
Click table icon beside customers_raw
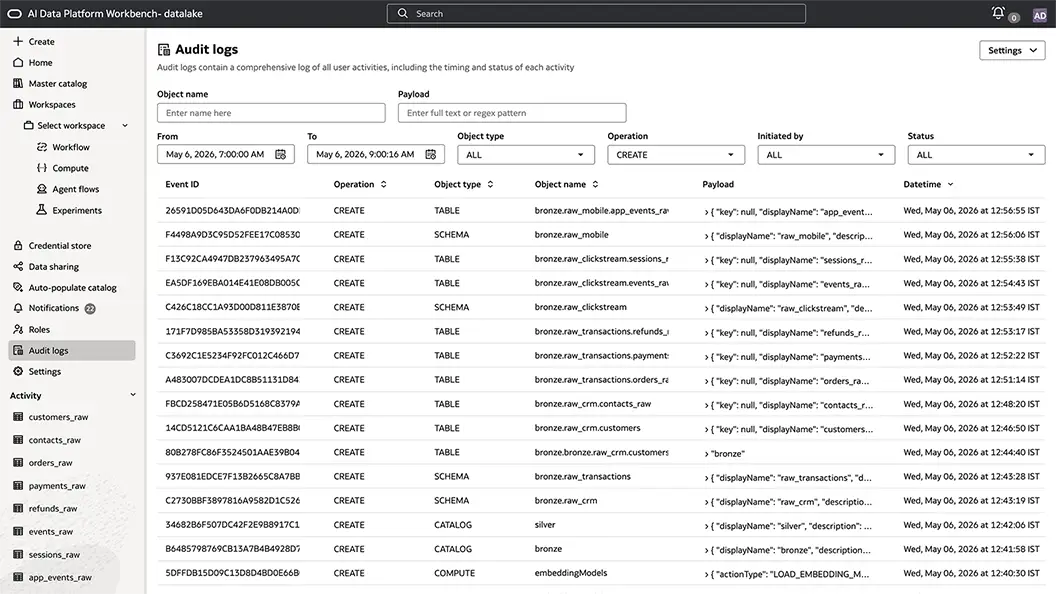[x=18, y=417]
